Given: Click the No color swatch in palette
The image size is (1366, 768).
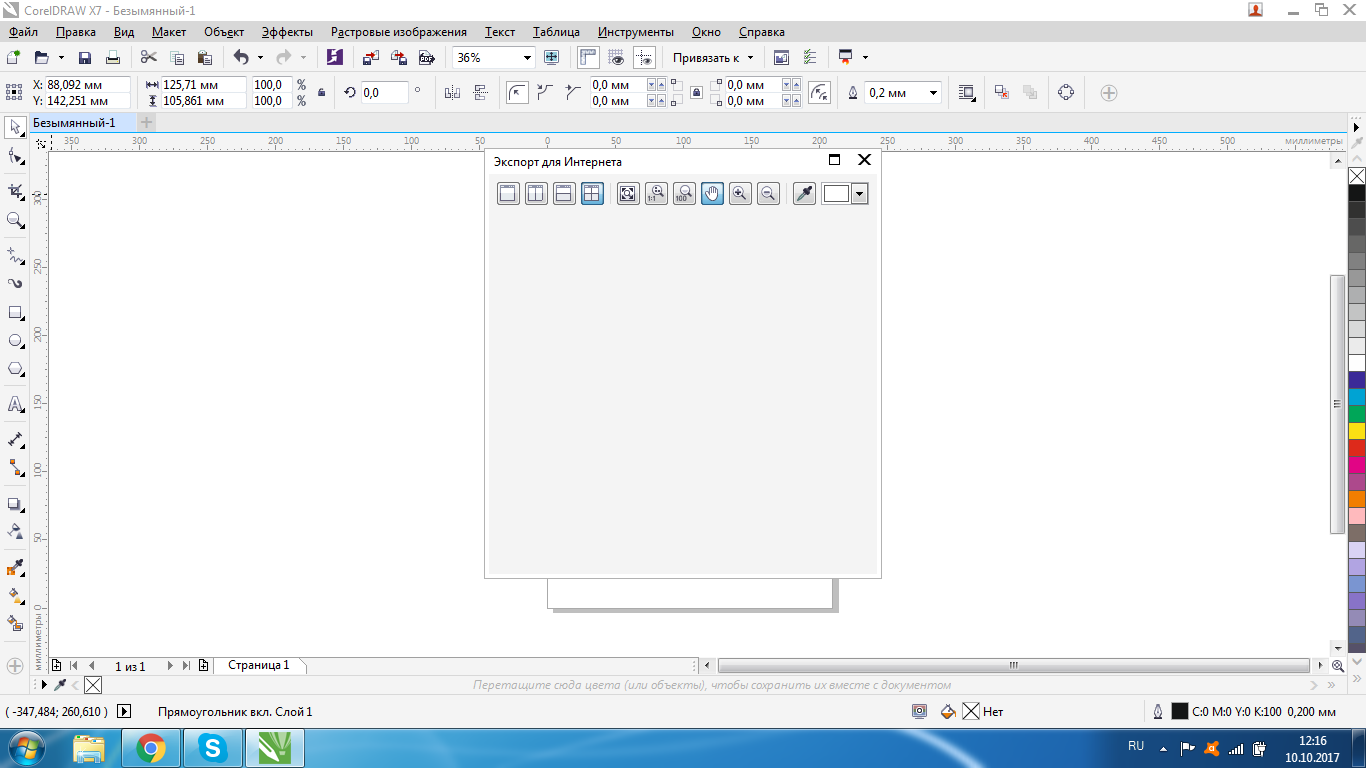Looking at the screenshot, I should [1357, 176].
